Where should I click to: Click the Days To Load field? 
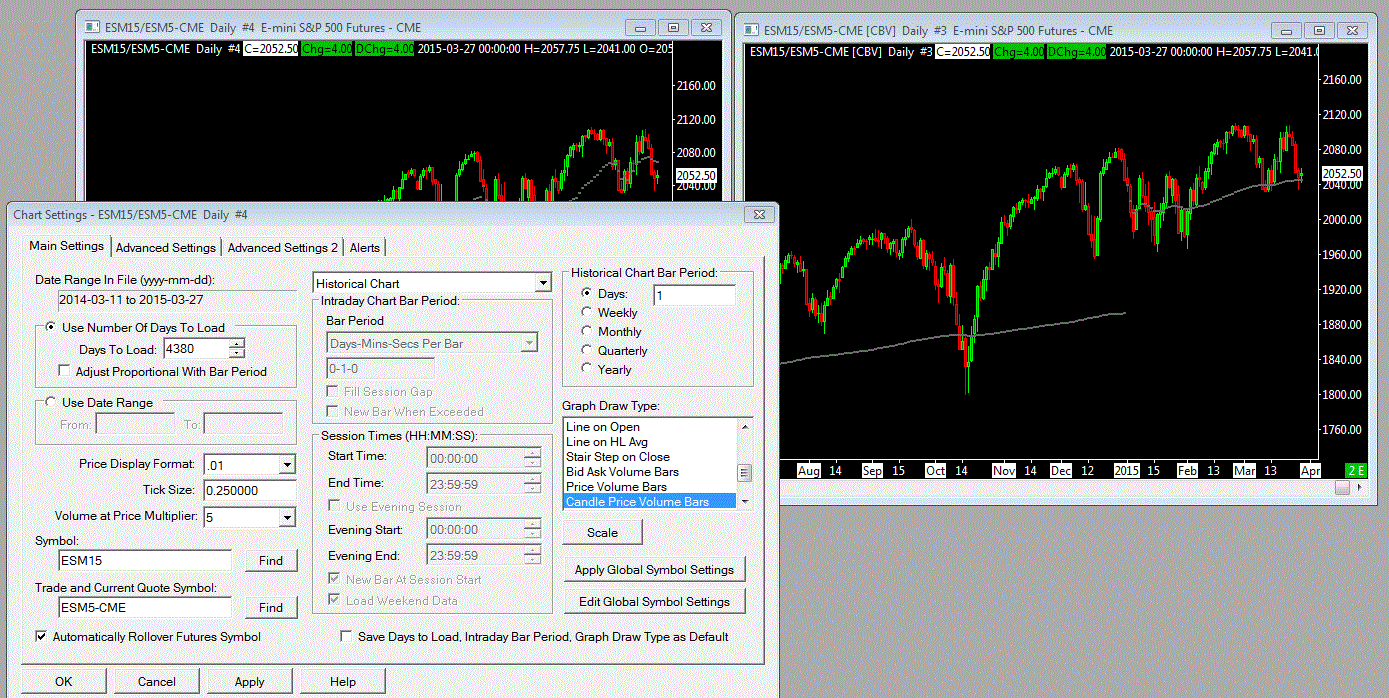(x=196, y=349)
